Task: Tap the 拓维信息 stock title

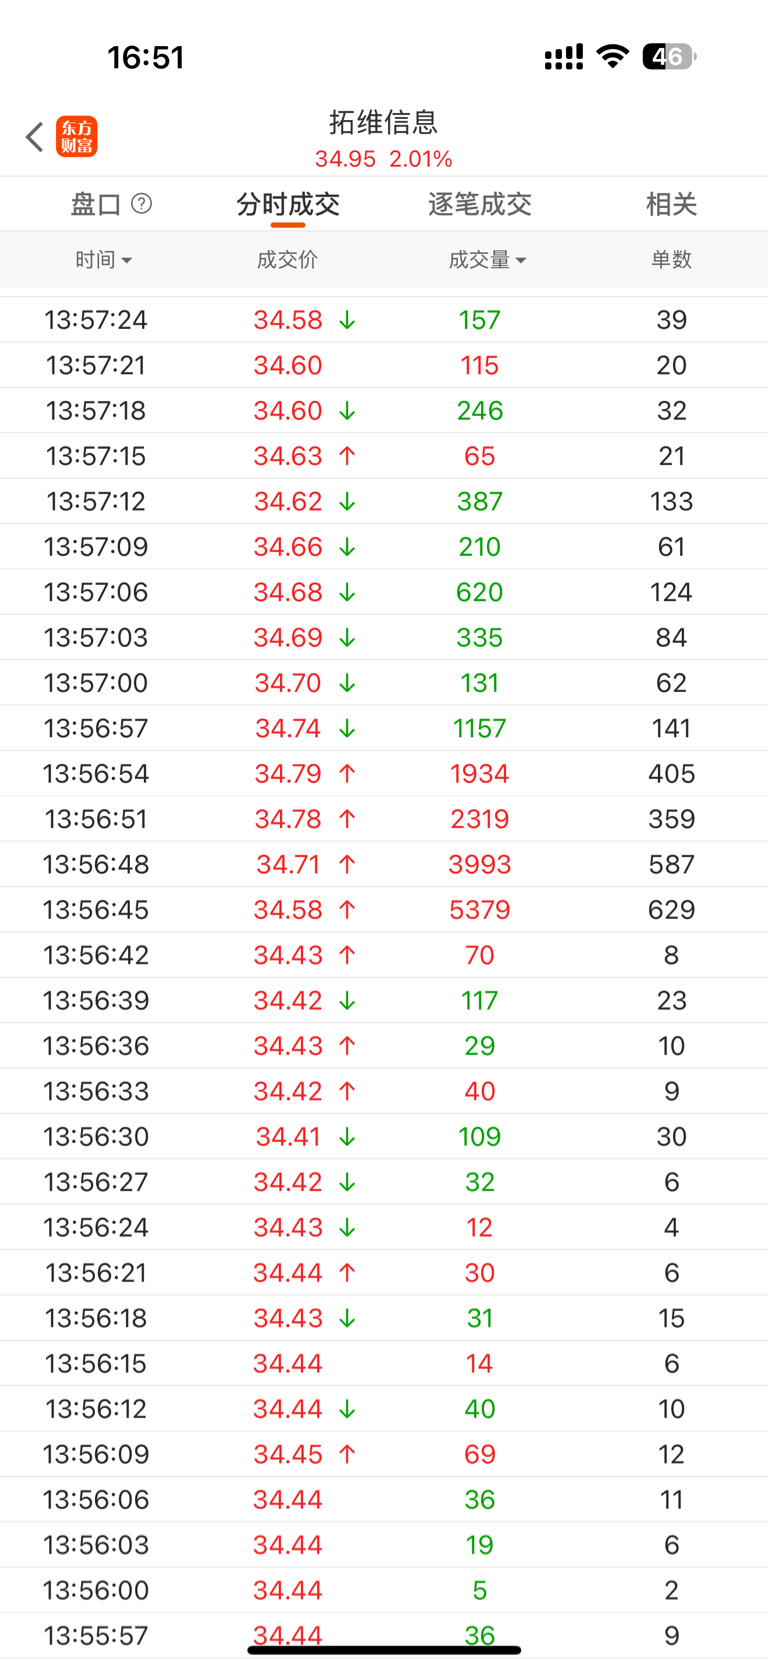Action: 384,122
